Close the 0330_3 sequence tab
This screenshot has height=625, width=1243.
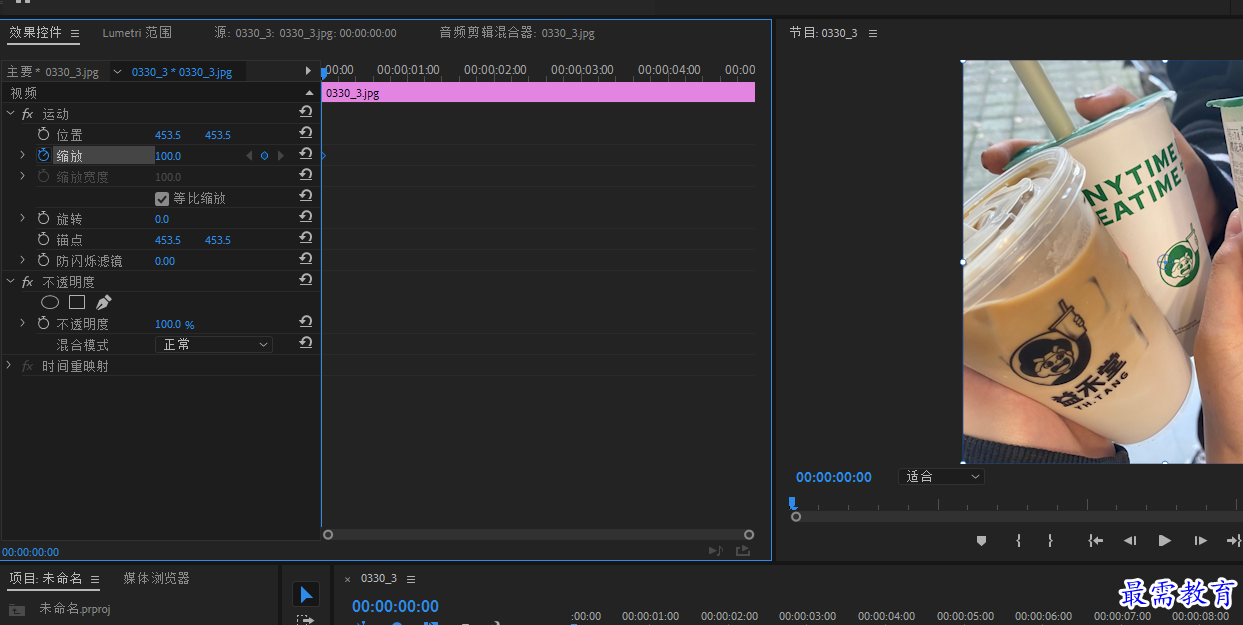tap(348, 579)
